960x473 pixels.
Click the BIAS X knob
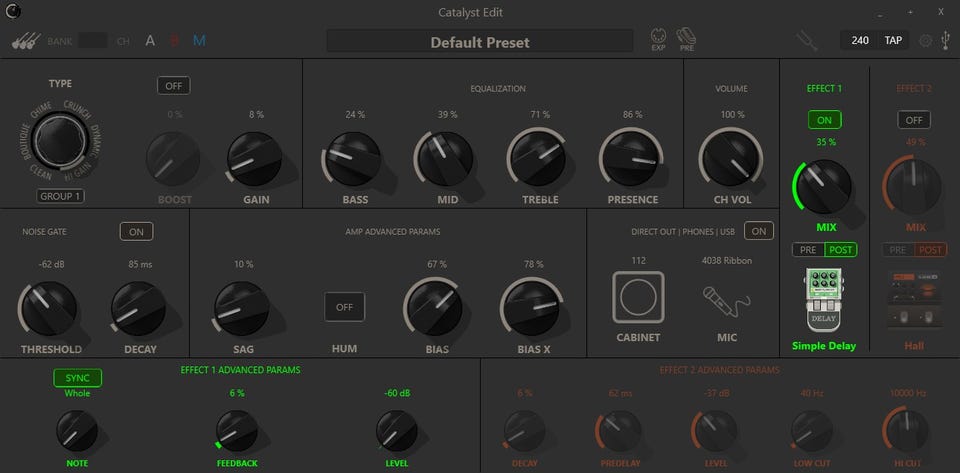531,308
